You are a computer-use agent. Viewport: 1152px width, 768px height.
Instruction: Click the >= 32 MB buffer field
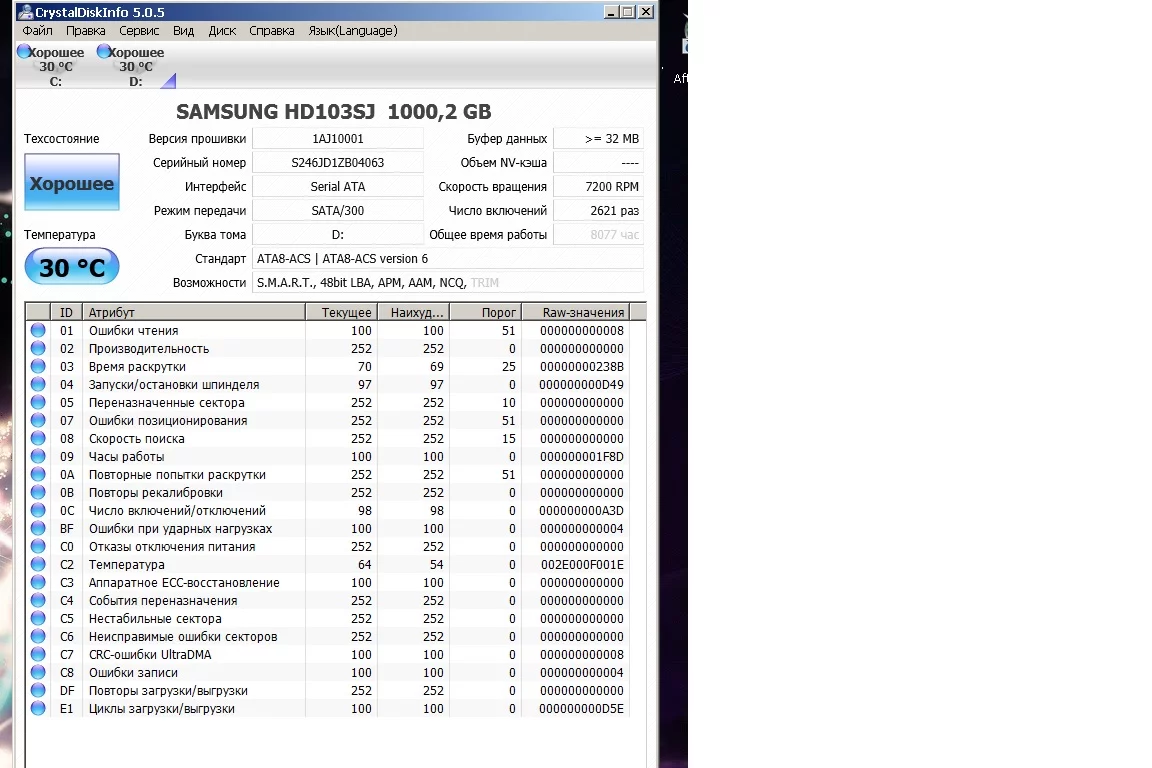click(x=599, y=139)
